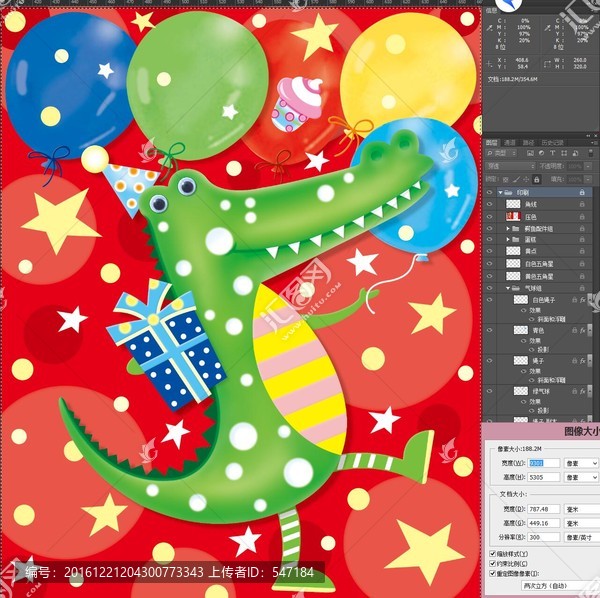Click lock transparent pixels icon
Viewport: 600px width, 598px height.
505,179
